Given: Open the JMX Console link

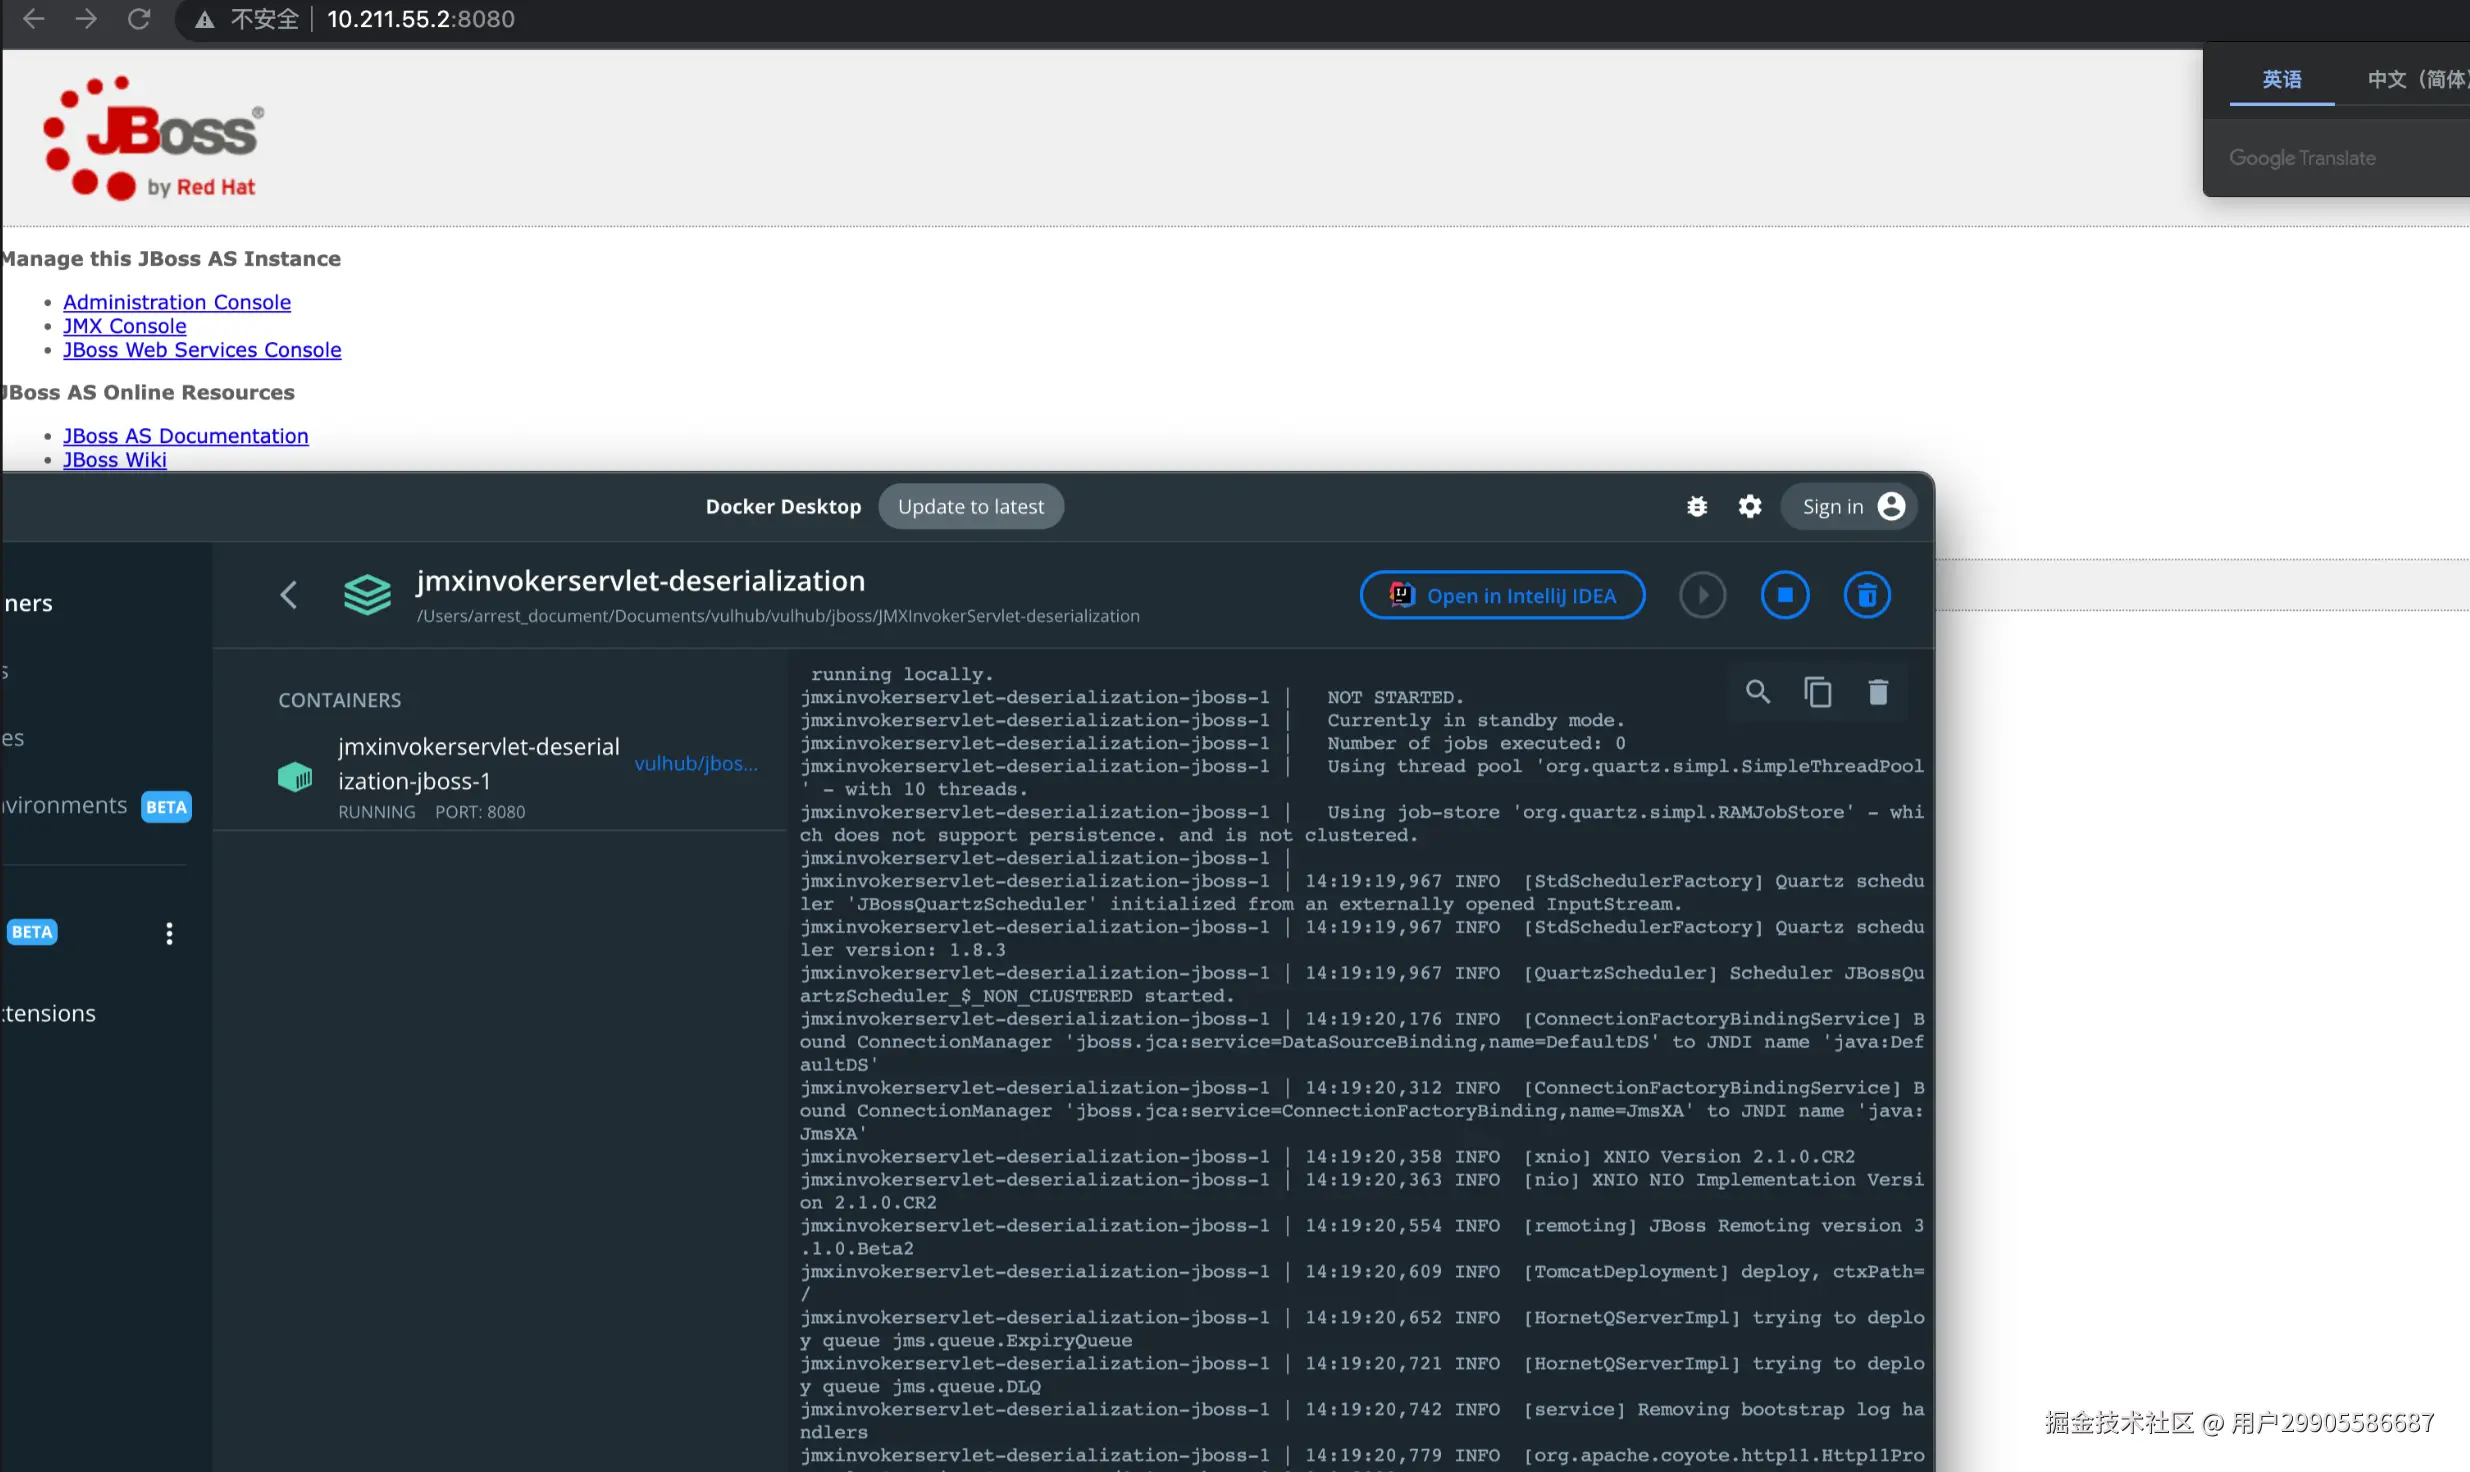Looking at the screenshot, I should coord(125,326).
